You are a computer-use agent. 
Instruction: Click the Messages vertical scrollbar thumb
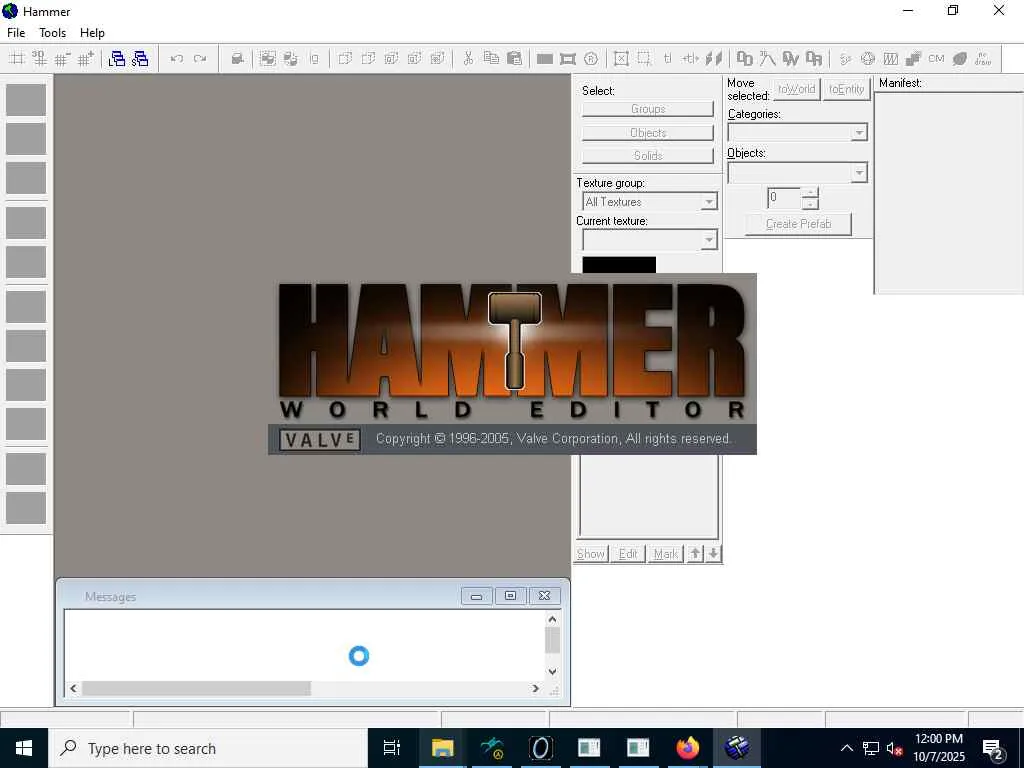(552, 640)
